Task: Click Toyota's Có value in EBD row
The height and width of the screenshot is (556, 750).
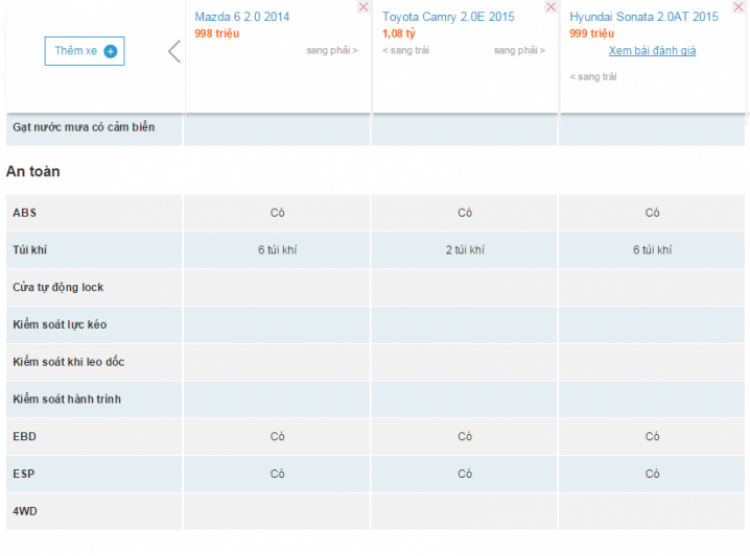Action: click(x=465, y=436)
